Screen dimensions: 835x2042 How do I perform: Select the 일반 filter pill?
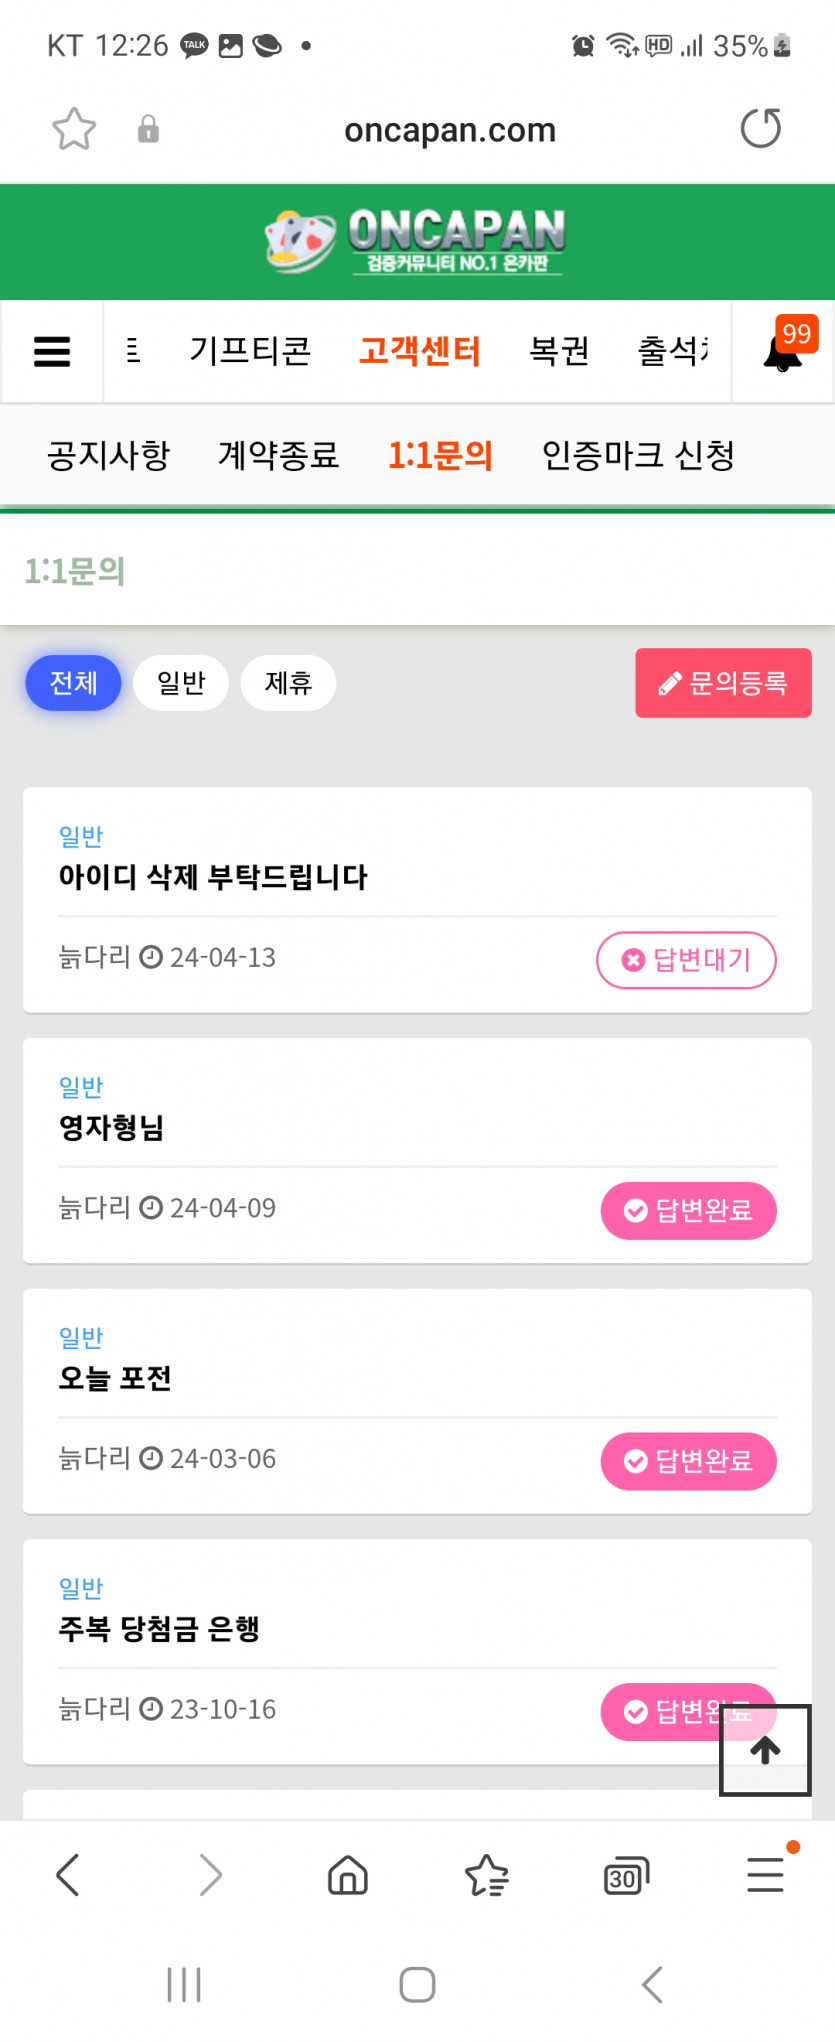[181, 683]
